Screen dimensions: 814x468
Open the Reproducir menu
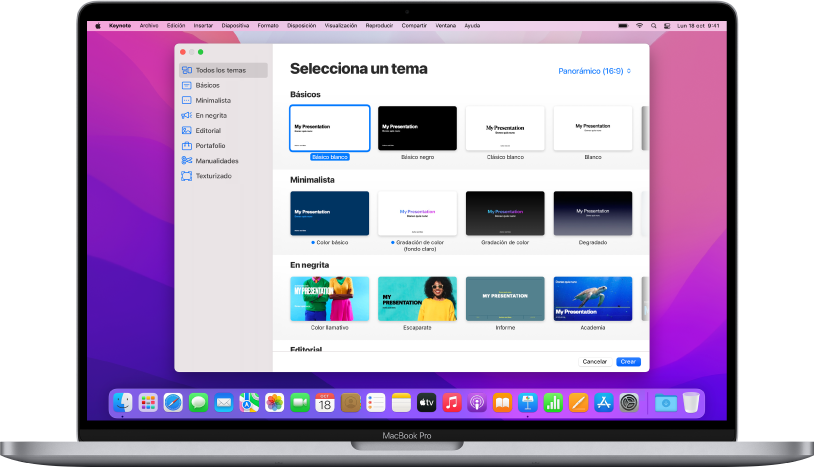coord(379,25)
